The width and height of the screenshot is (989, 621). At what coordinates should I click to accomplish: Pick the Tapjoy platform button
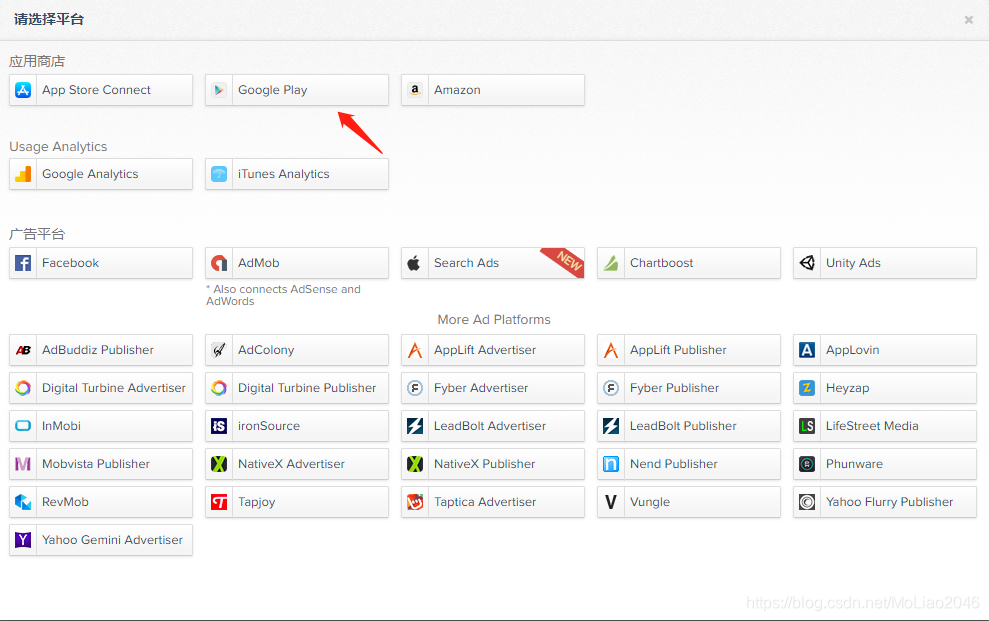click(296, 502)
